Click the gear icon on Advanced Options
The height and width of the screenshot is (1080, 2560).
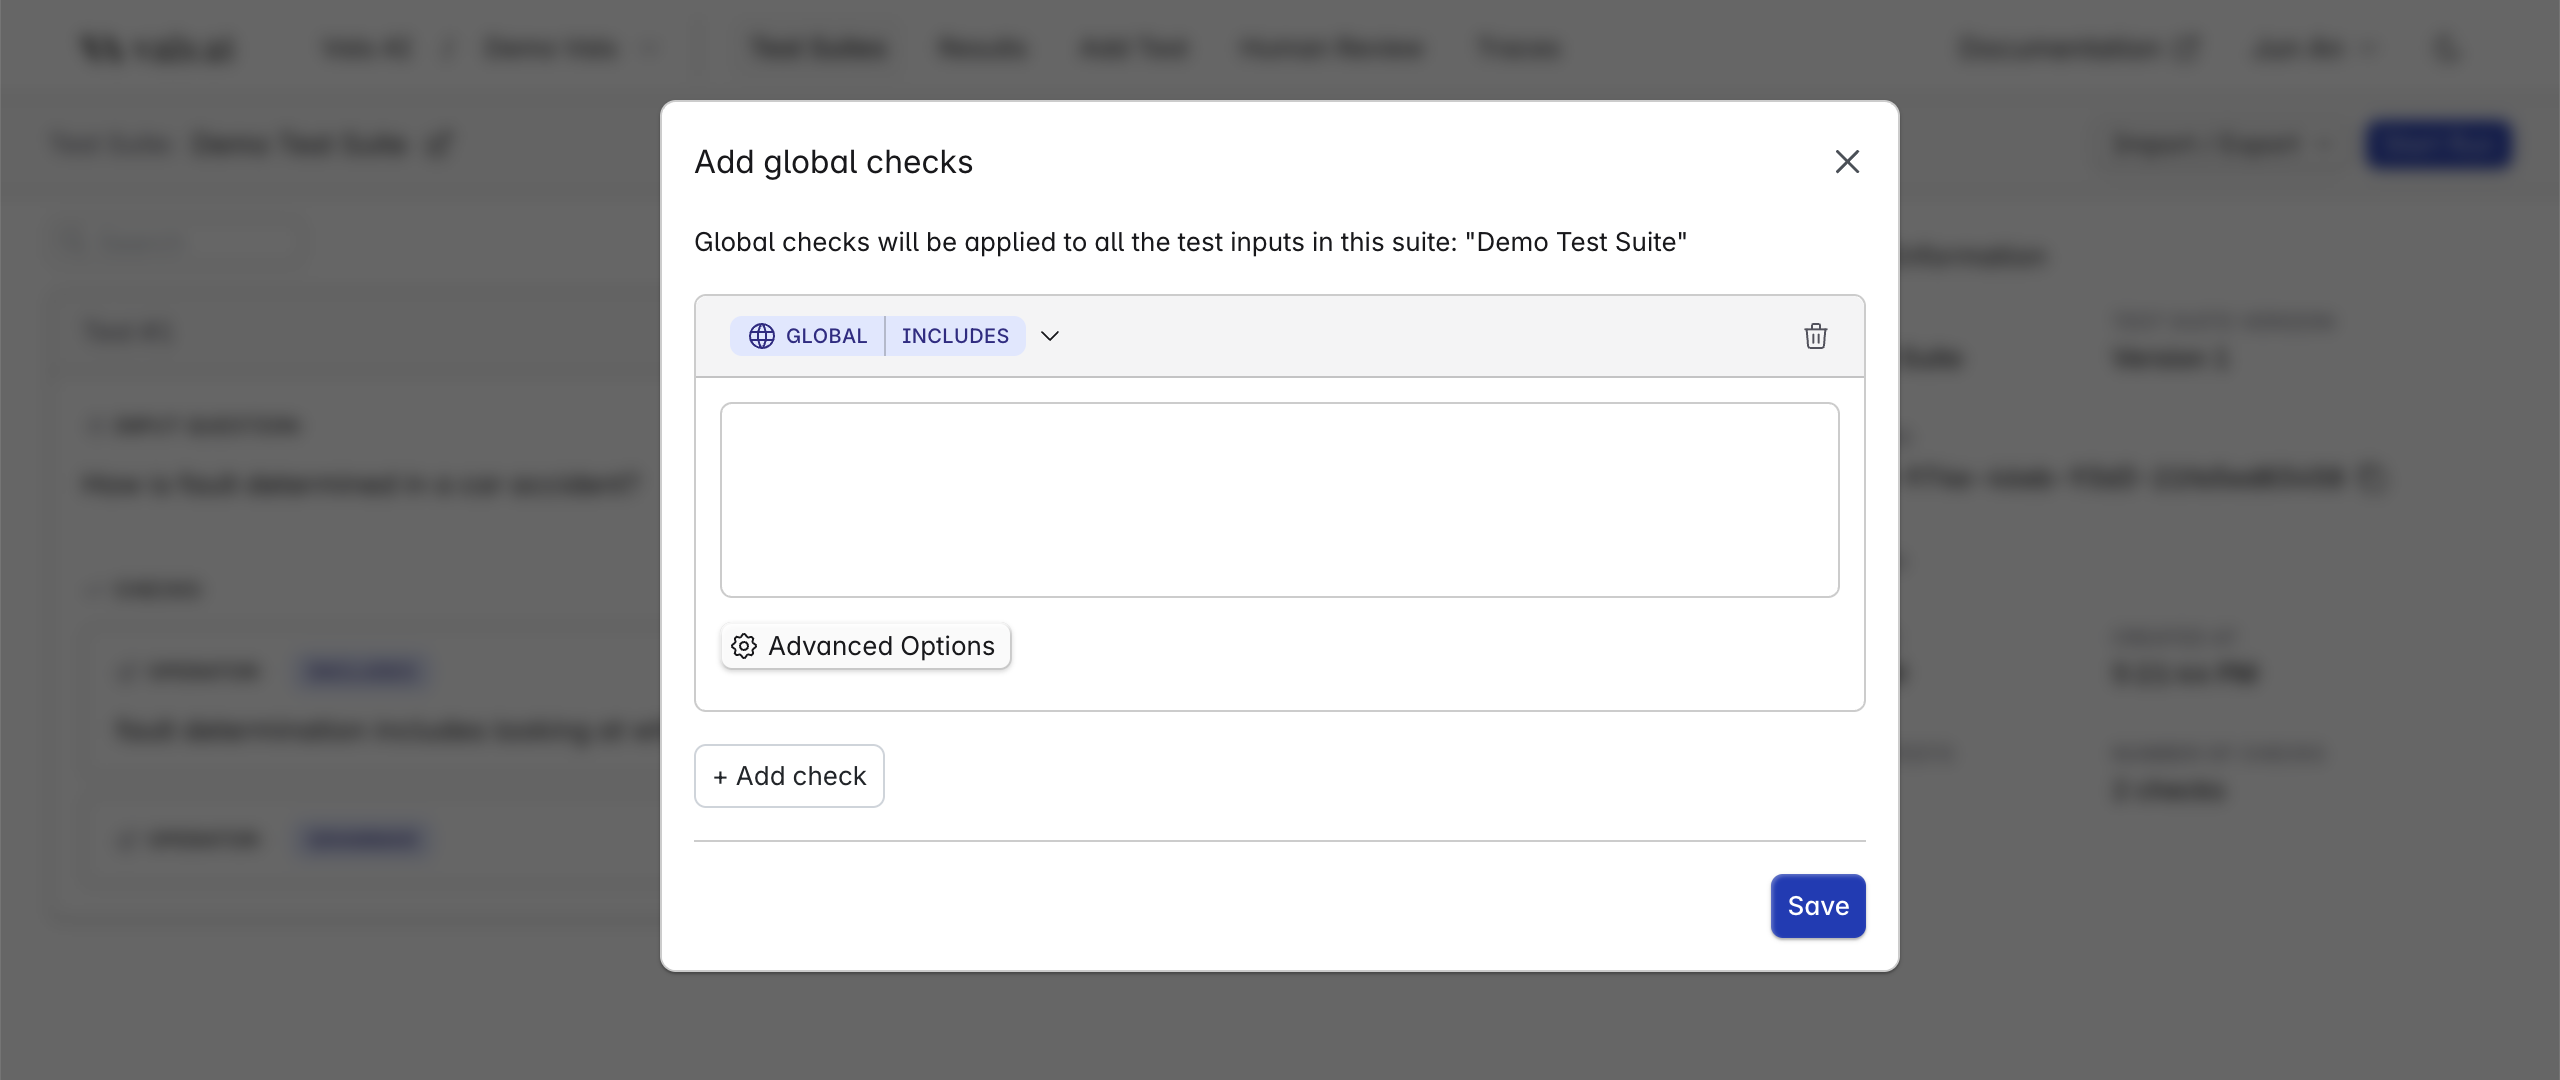[744, 646]
